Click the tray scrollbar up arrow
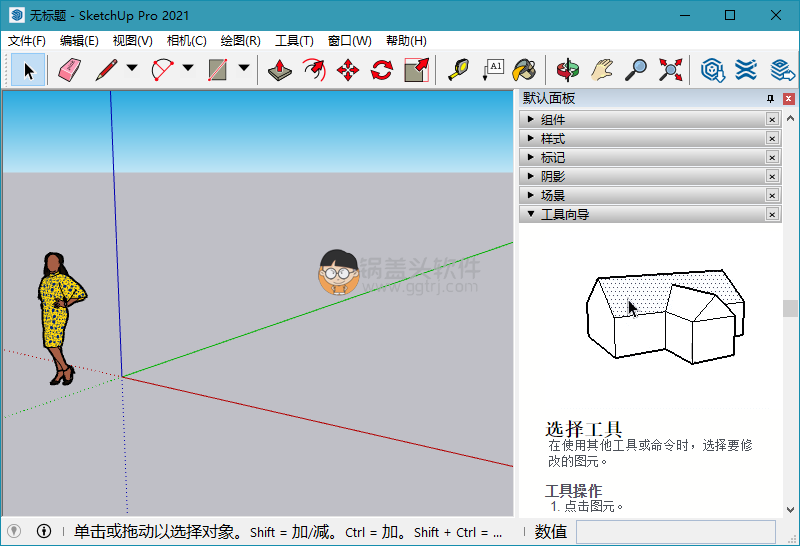This screenshot has width=800, height=546. tap(791, 118)
